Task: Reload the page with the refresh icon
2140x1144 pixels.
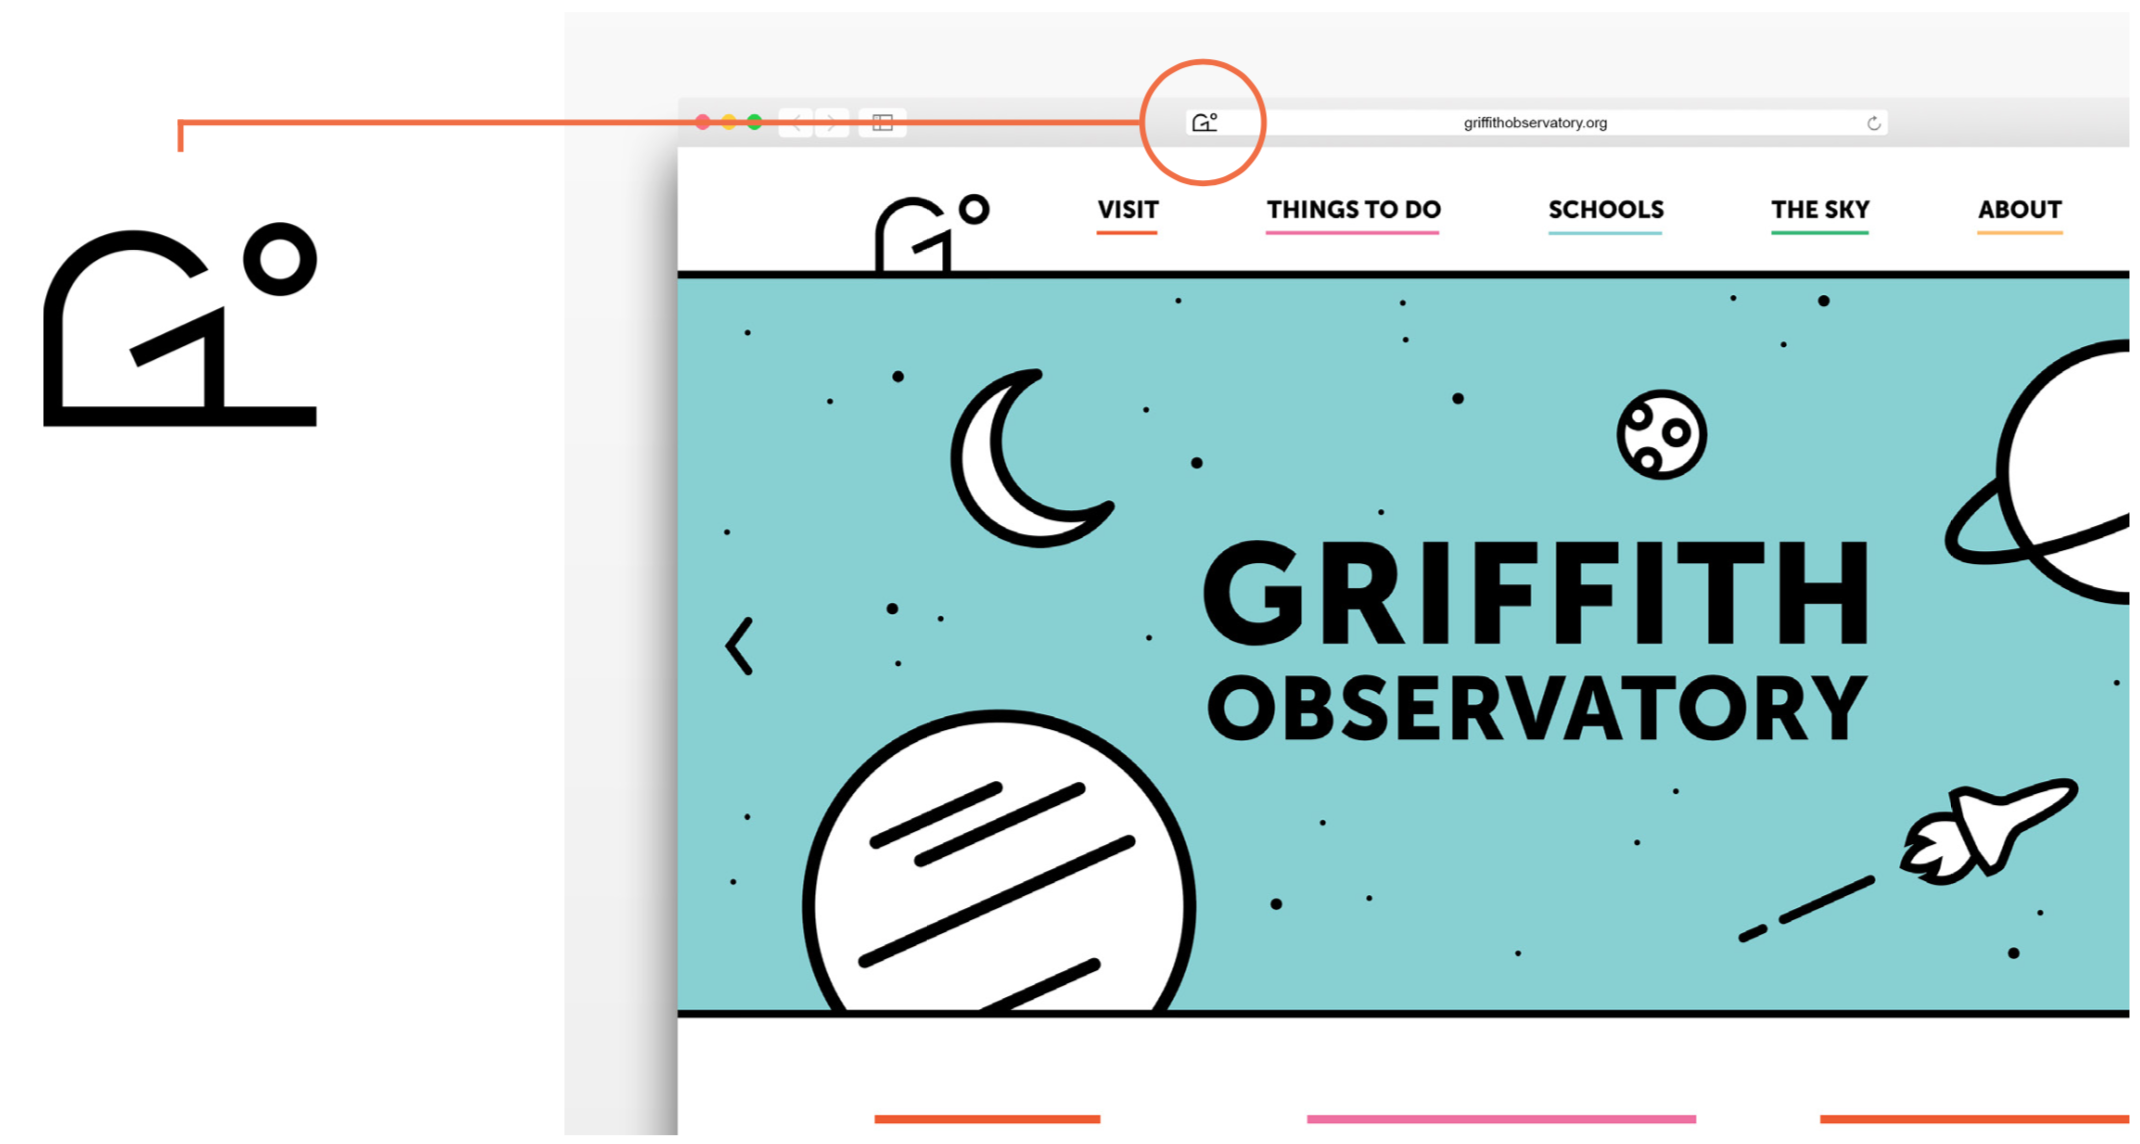Action: [x=1873, y=123]
